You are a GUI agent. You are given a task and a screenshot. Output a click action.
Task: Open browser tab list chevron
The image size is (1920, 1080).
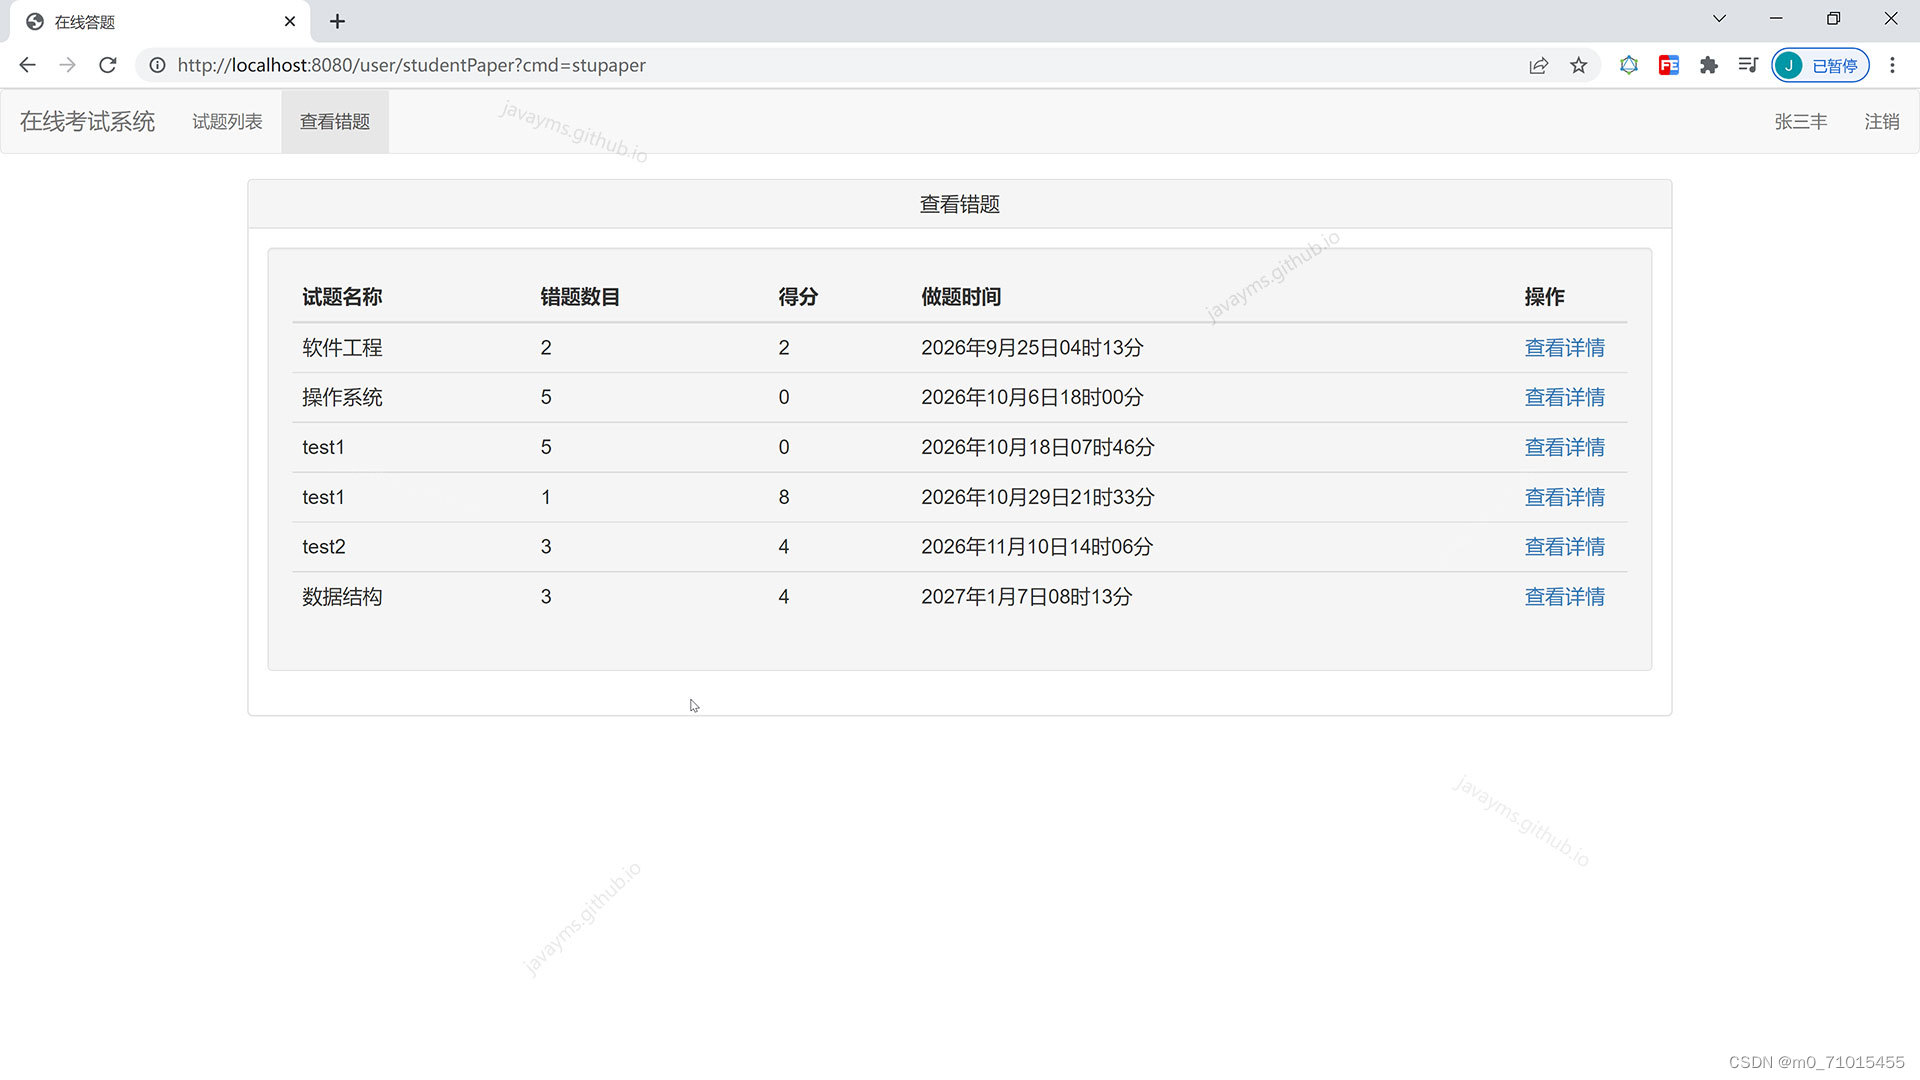1719,18
